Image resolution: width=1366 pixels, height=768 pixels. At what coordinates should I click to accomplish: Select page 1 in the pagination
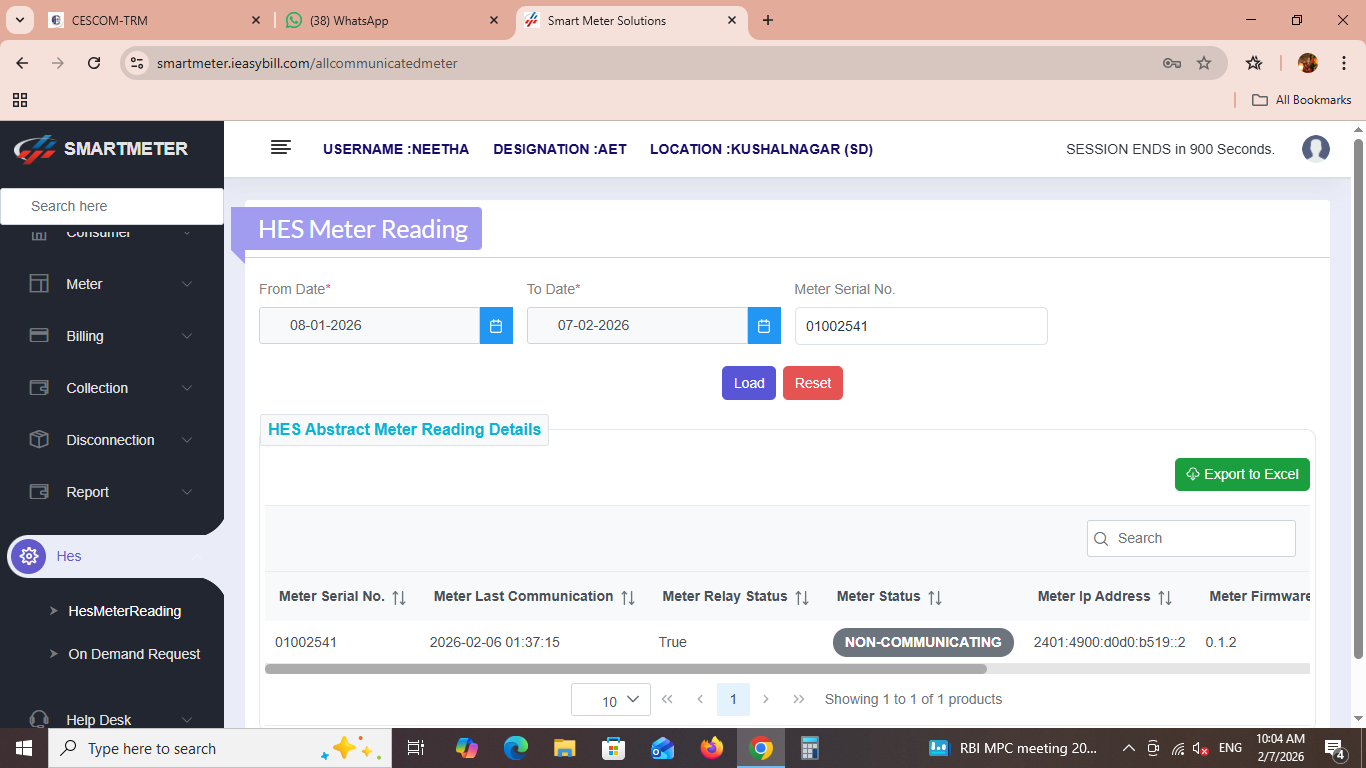733,699
